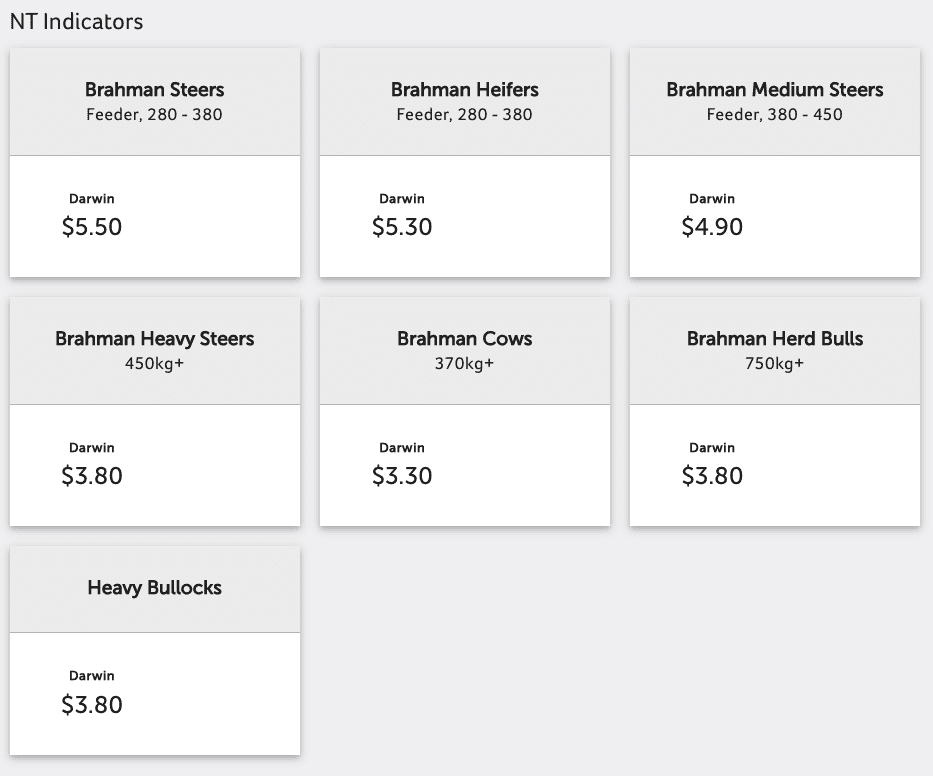933x776 pixels.
Task: Open the Heavy Bullocks card
Action: coord(155,650)
